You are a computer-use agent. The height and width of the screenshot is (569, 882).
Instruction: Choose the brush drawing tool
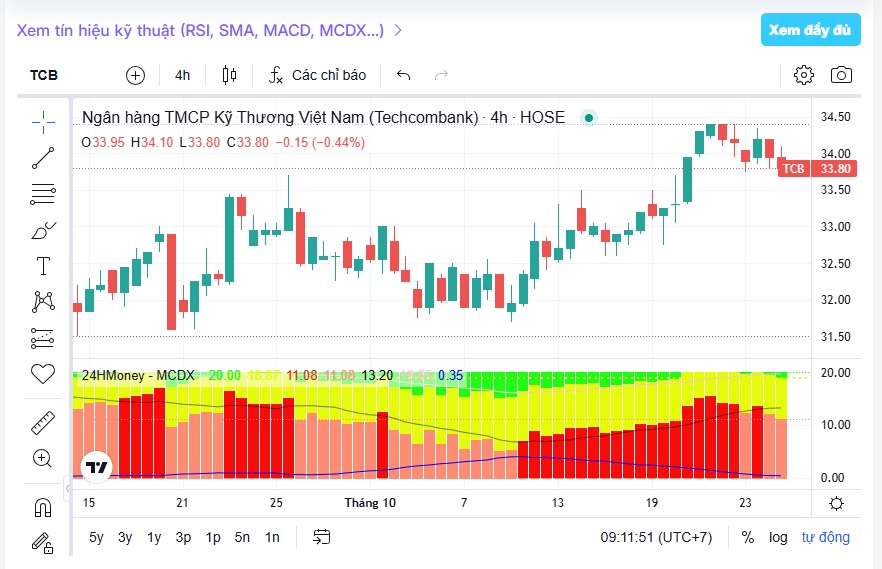[x=43, y=230]
